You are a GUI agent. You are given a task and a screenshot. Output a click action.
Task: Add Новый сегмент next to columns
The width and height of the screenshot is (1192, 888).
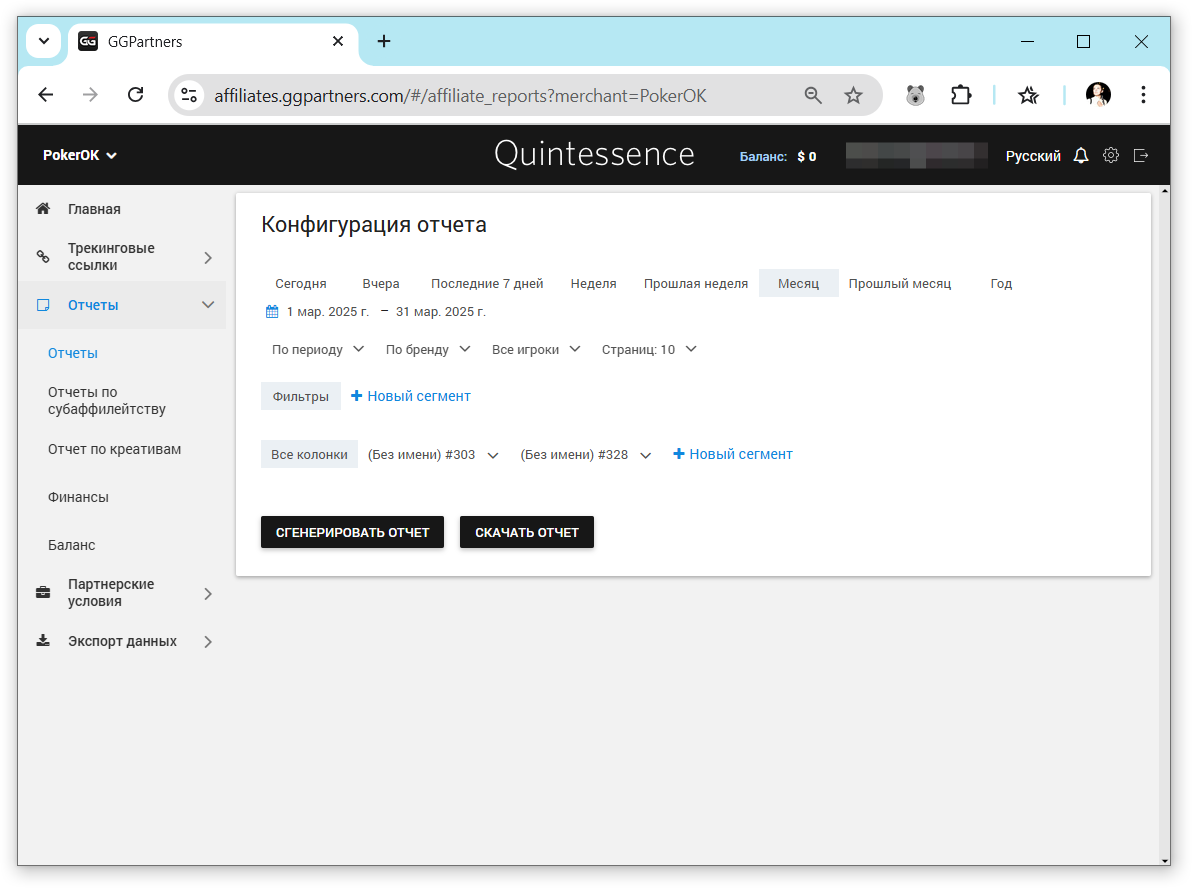coord(733,454)
